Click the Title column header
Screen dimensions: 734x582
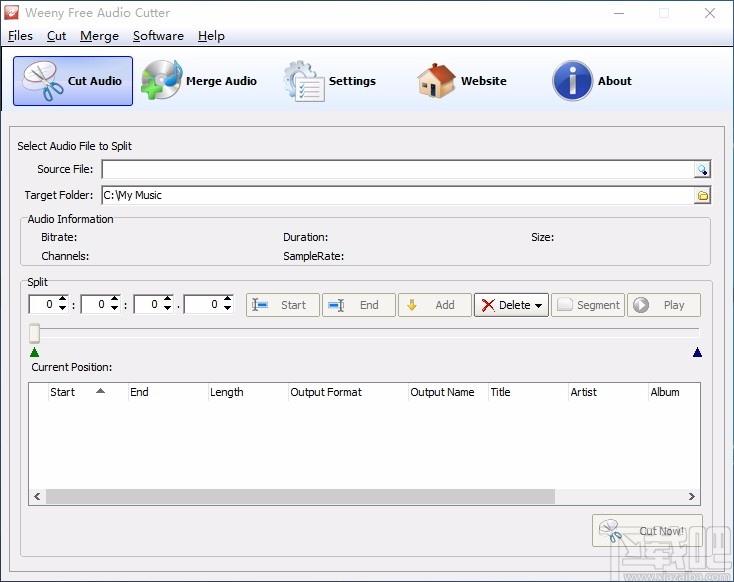pos(528,392)
